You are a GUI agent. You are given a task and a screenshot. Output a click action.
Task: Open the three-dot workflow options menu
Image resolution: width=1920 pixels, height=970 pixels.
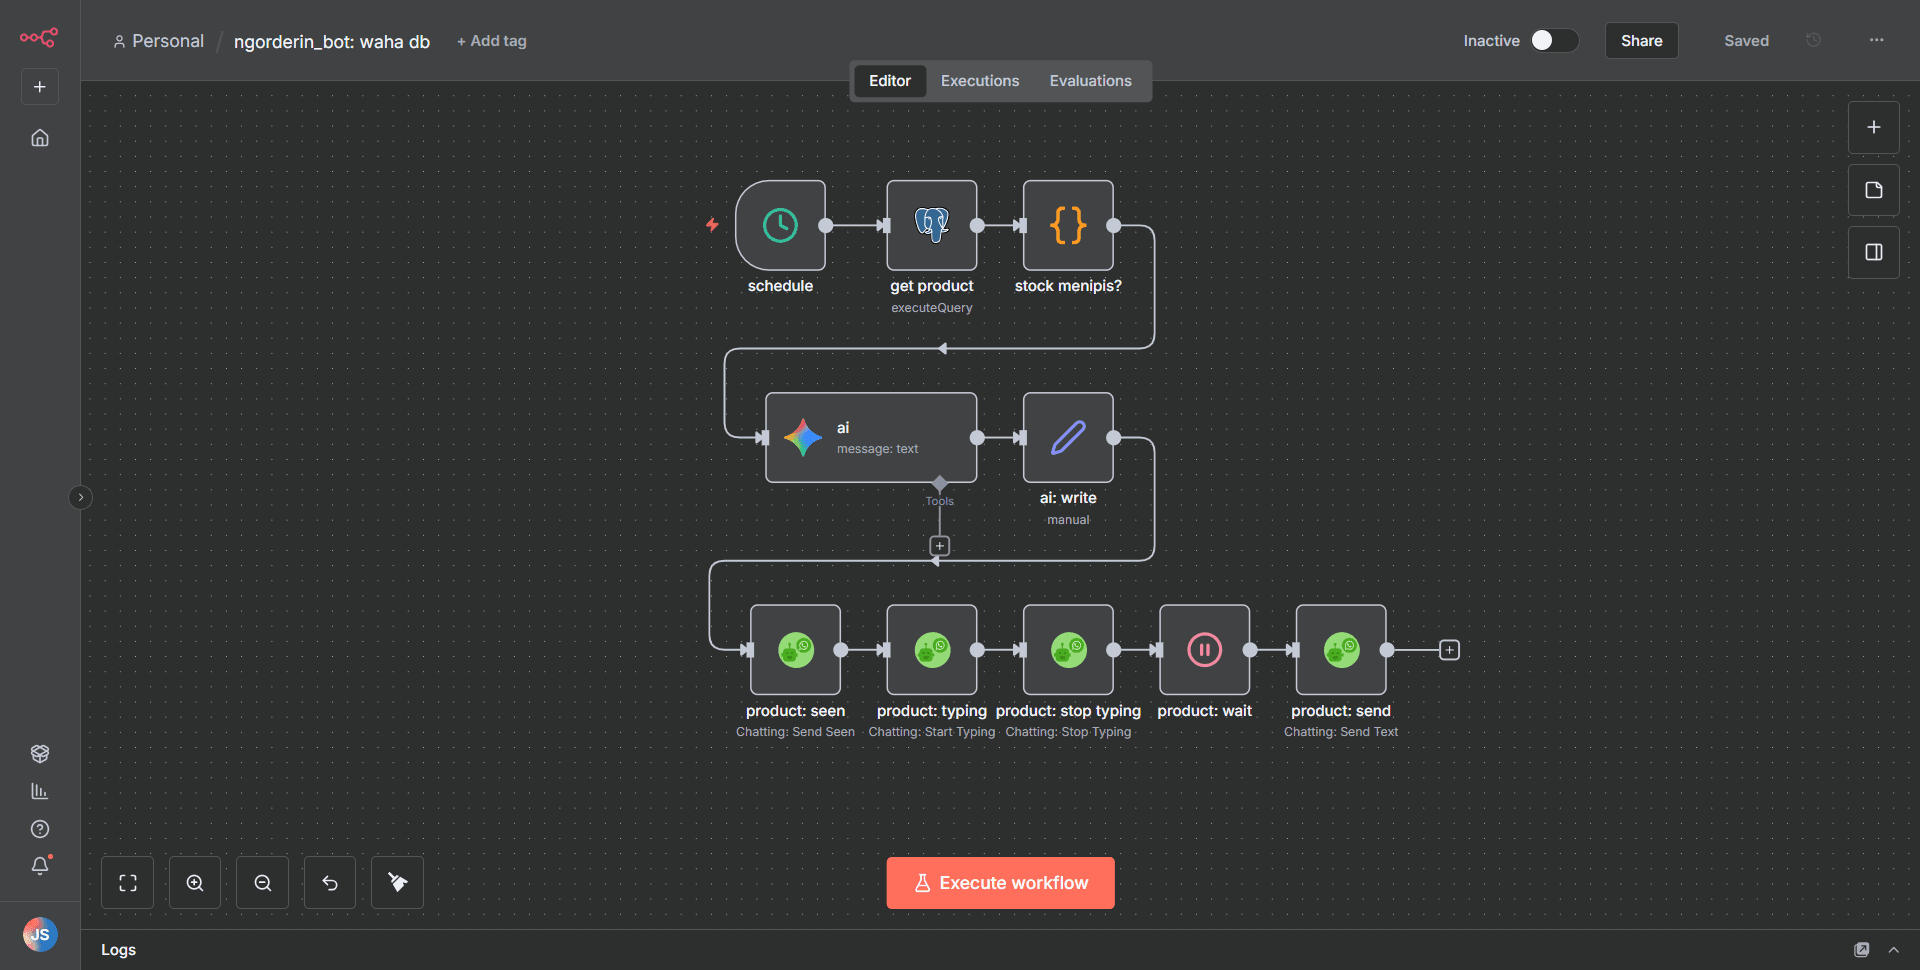tap(1876, 40)
